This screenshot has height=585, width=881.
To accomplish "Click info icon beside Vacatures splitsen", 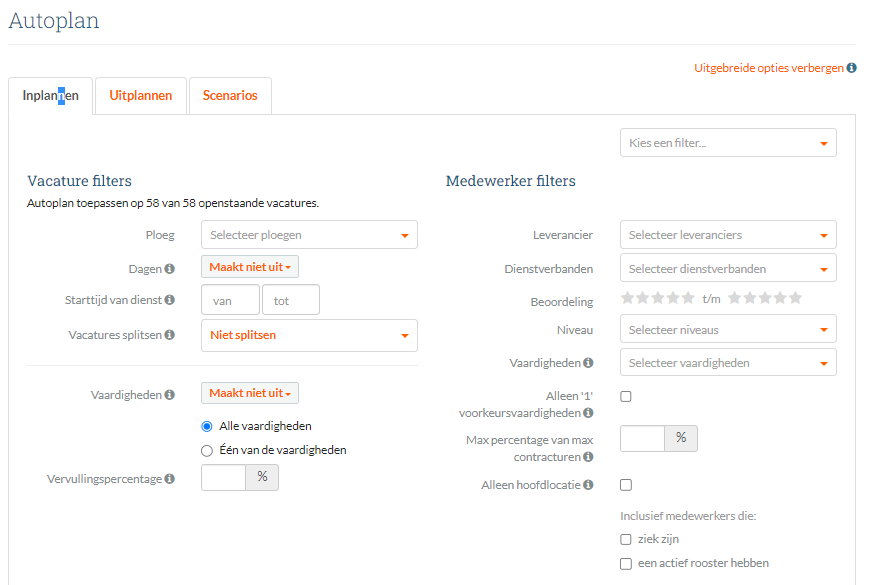I will (169, 335).
